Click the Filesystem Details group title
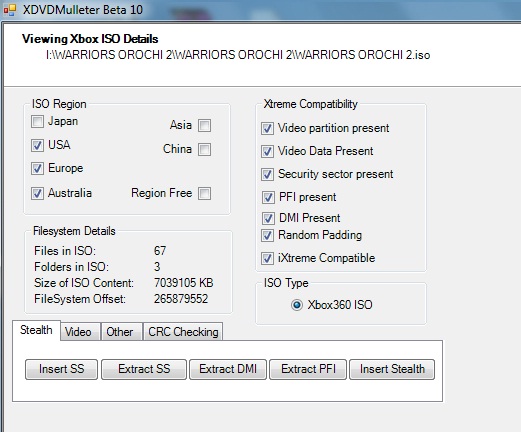The image size is (521, 432). click(x=74, y=231)
